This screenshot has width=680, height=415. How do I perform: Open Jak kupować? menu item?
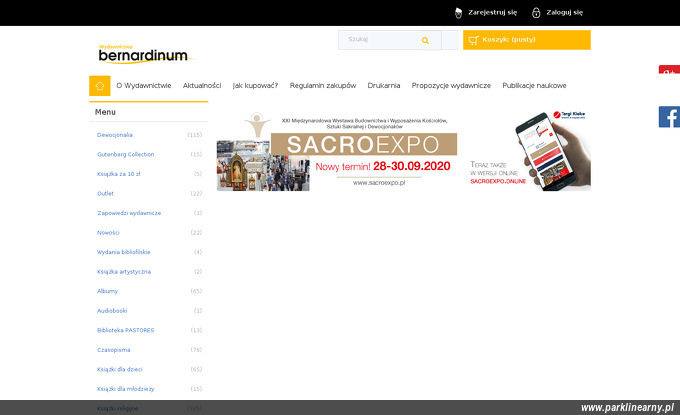click(255, 86)
